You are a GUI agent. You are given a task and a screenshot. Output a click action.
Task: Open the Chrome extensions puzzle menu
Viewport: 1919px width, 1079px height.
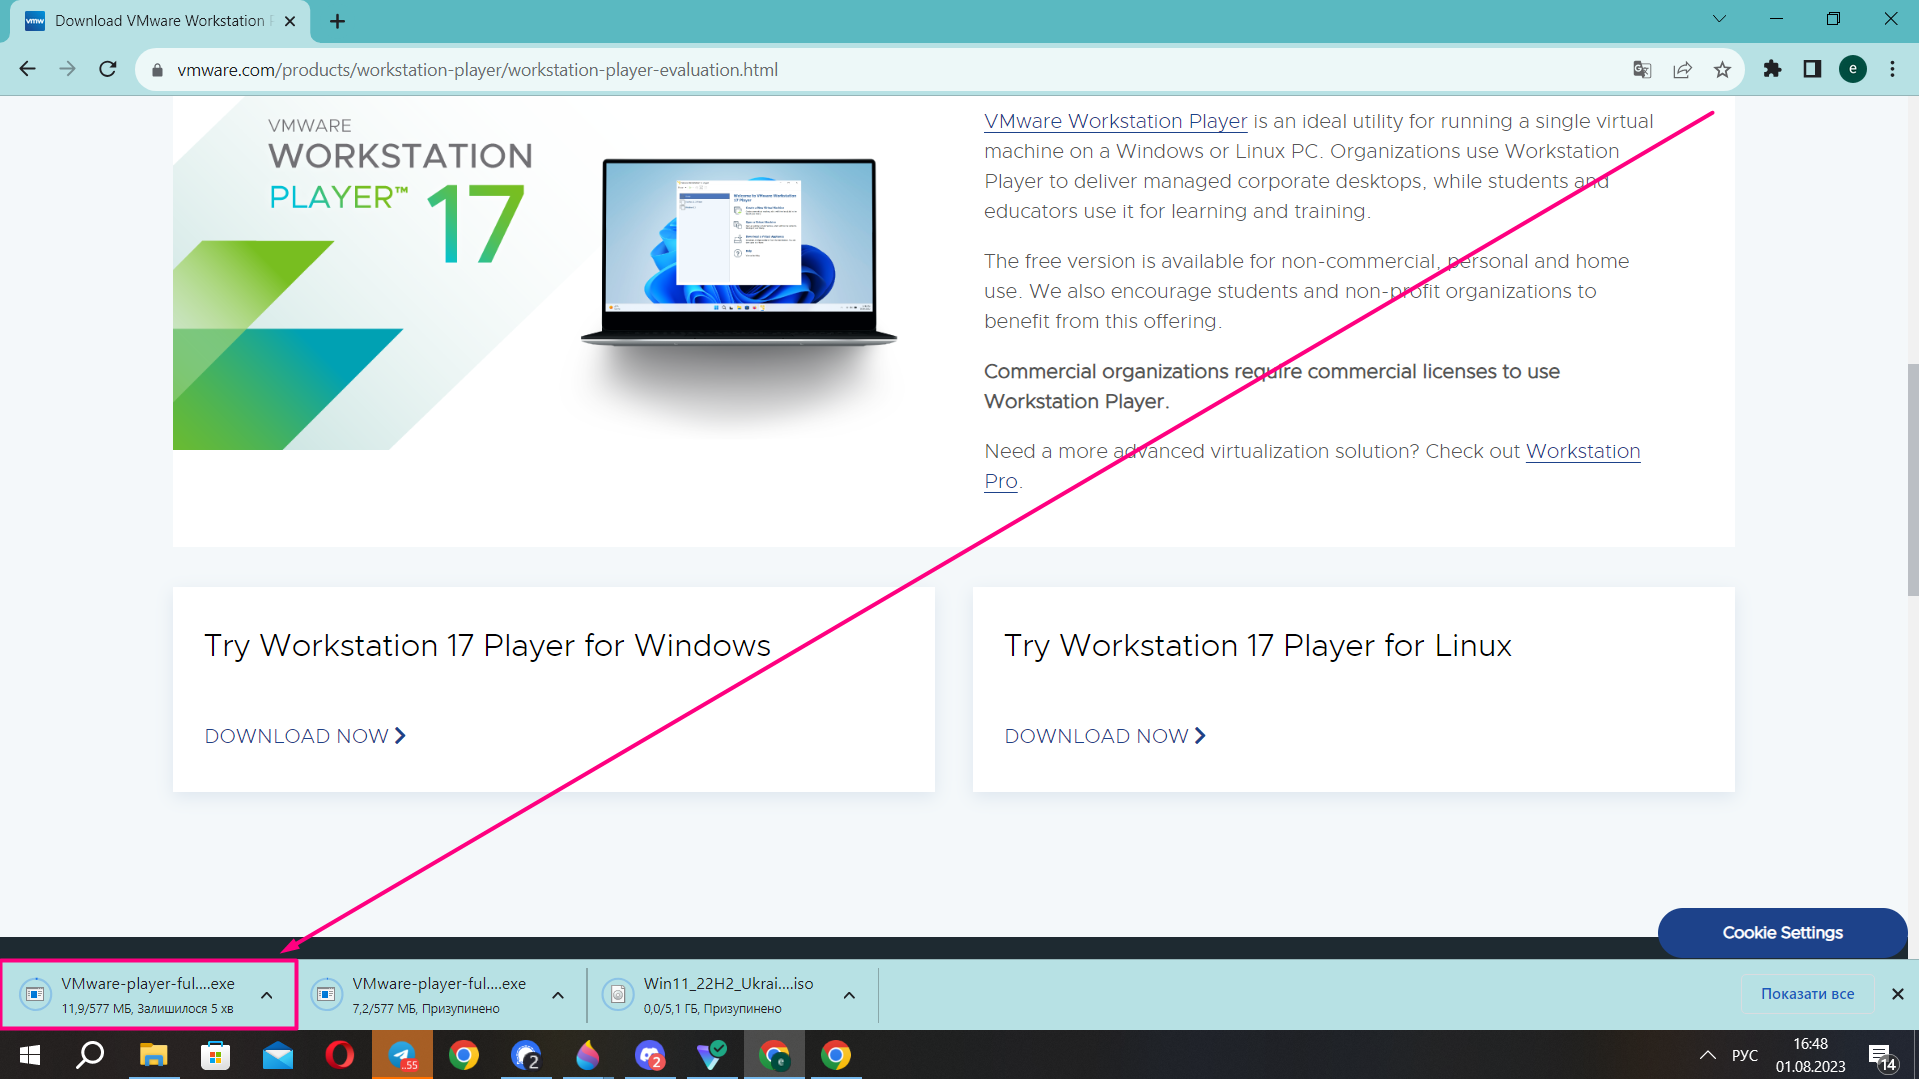point(1772,69)
